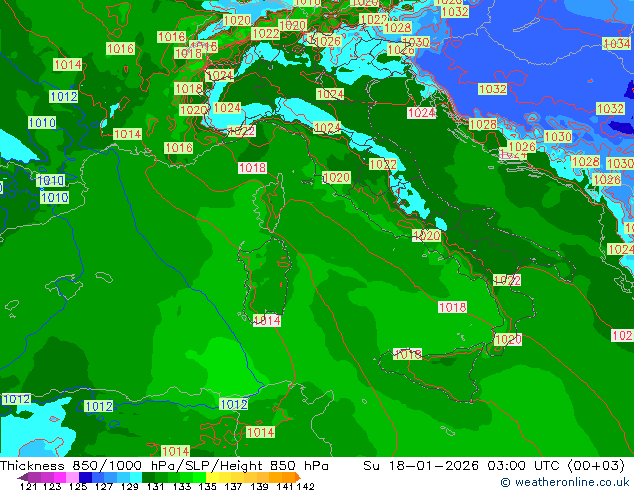
Task: Click the legend value 127
Action: click(104, 486)
